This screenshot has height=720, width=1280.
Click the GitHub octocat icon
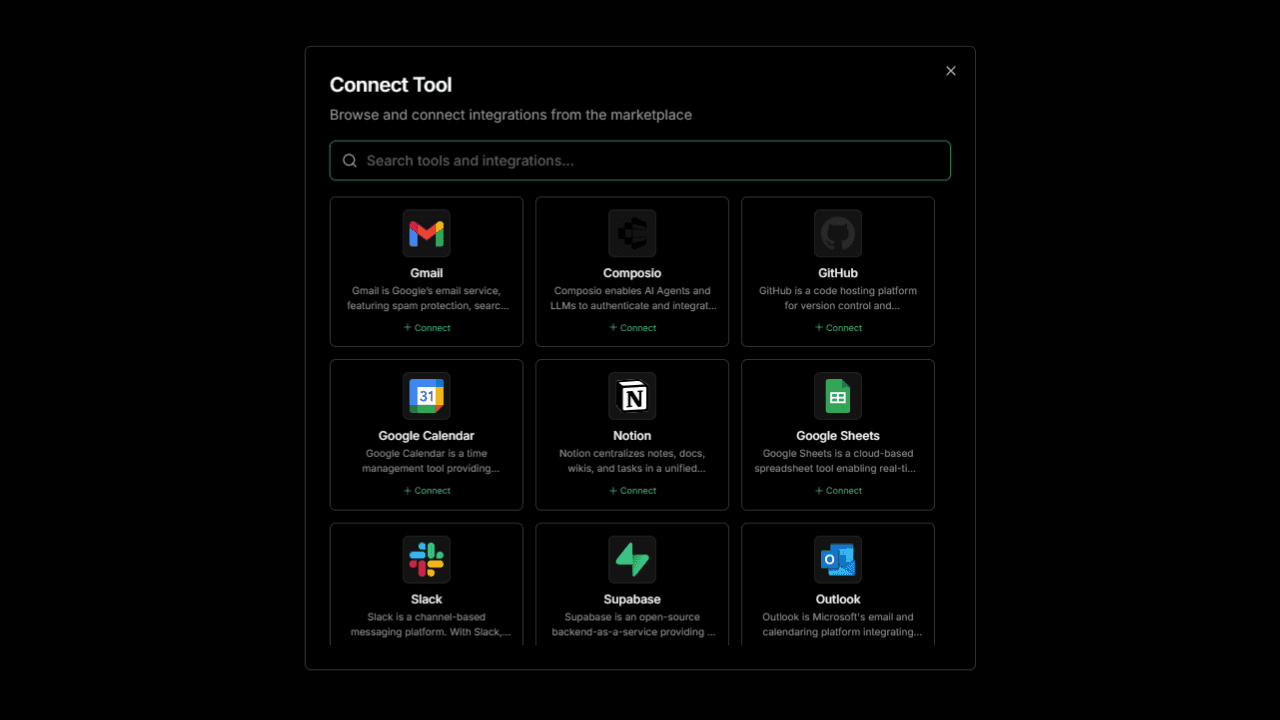[x=838, y=234]
